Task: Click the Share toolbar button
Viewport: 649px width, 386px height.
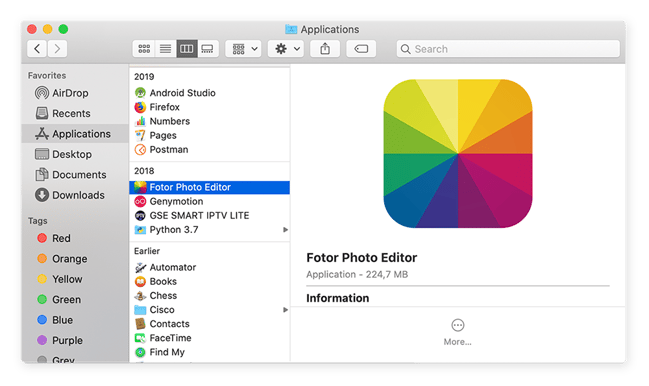Action: click(325, 49)
